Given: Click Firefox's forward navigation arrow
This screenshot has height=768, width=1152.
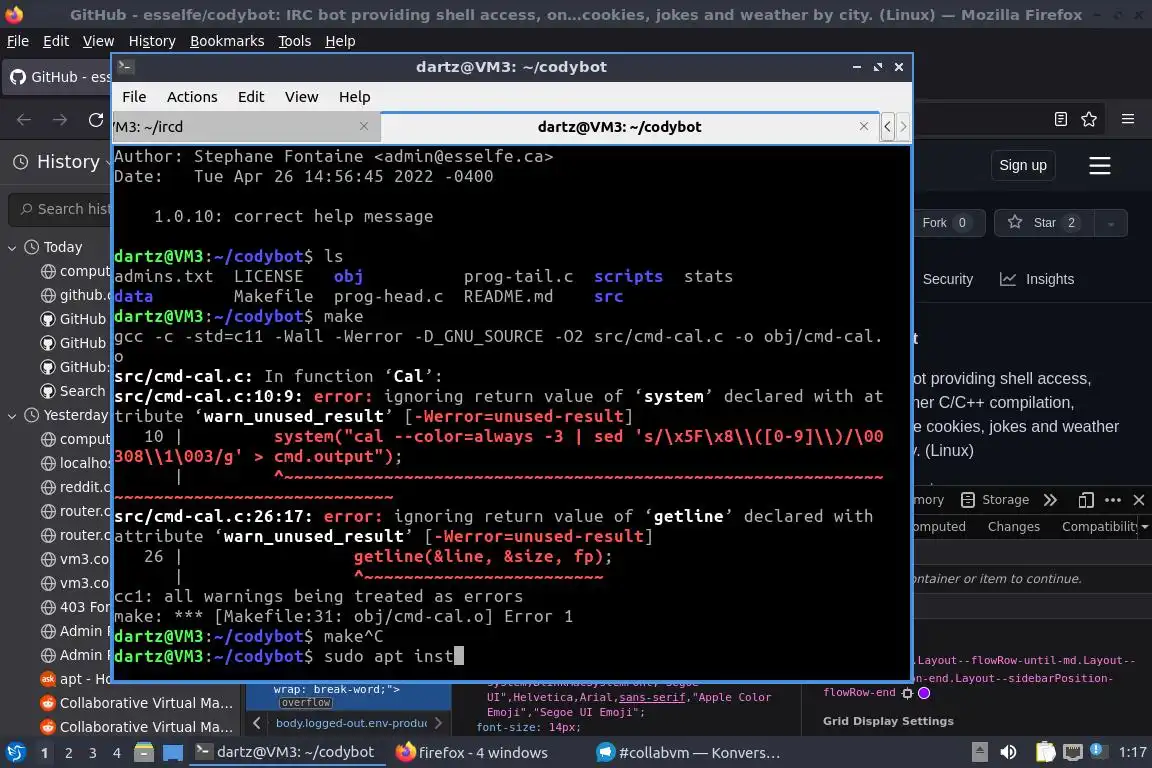Looking at the screenshot, I should click(x=60, y=120).
